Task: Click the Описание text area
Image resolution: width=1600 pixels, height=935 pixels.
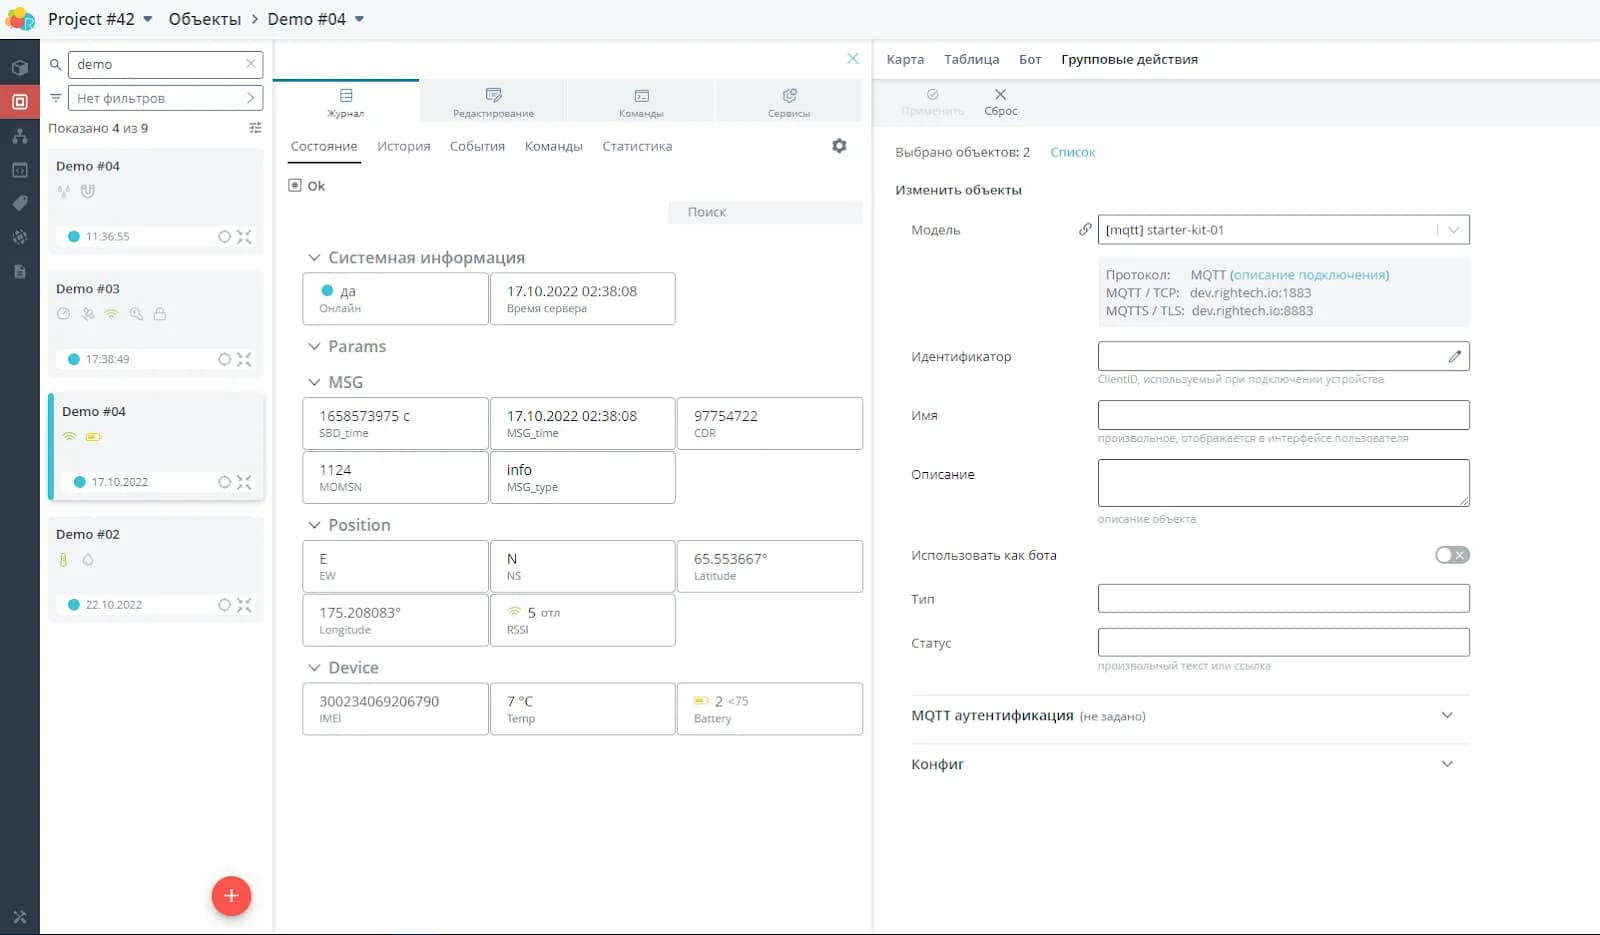Action: click(x=1283, y=483)
